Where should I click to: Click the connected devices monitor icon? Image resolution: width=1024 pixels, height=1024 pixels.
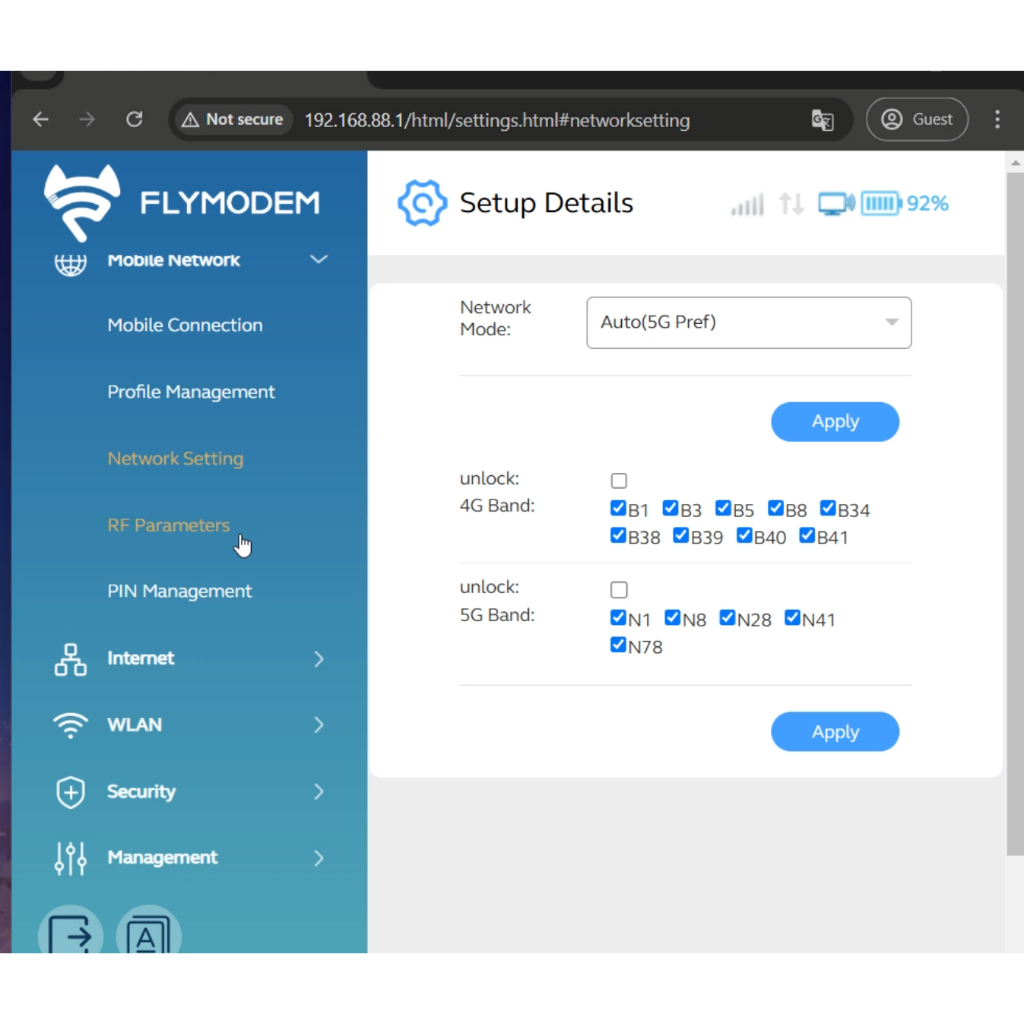[835, 204]
